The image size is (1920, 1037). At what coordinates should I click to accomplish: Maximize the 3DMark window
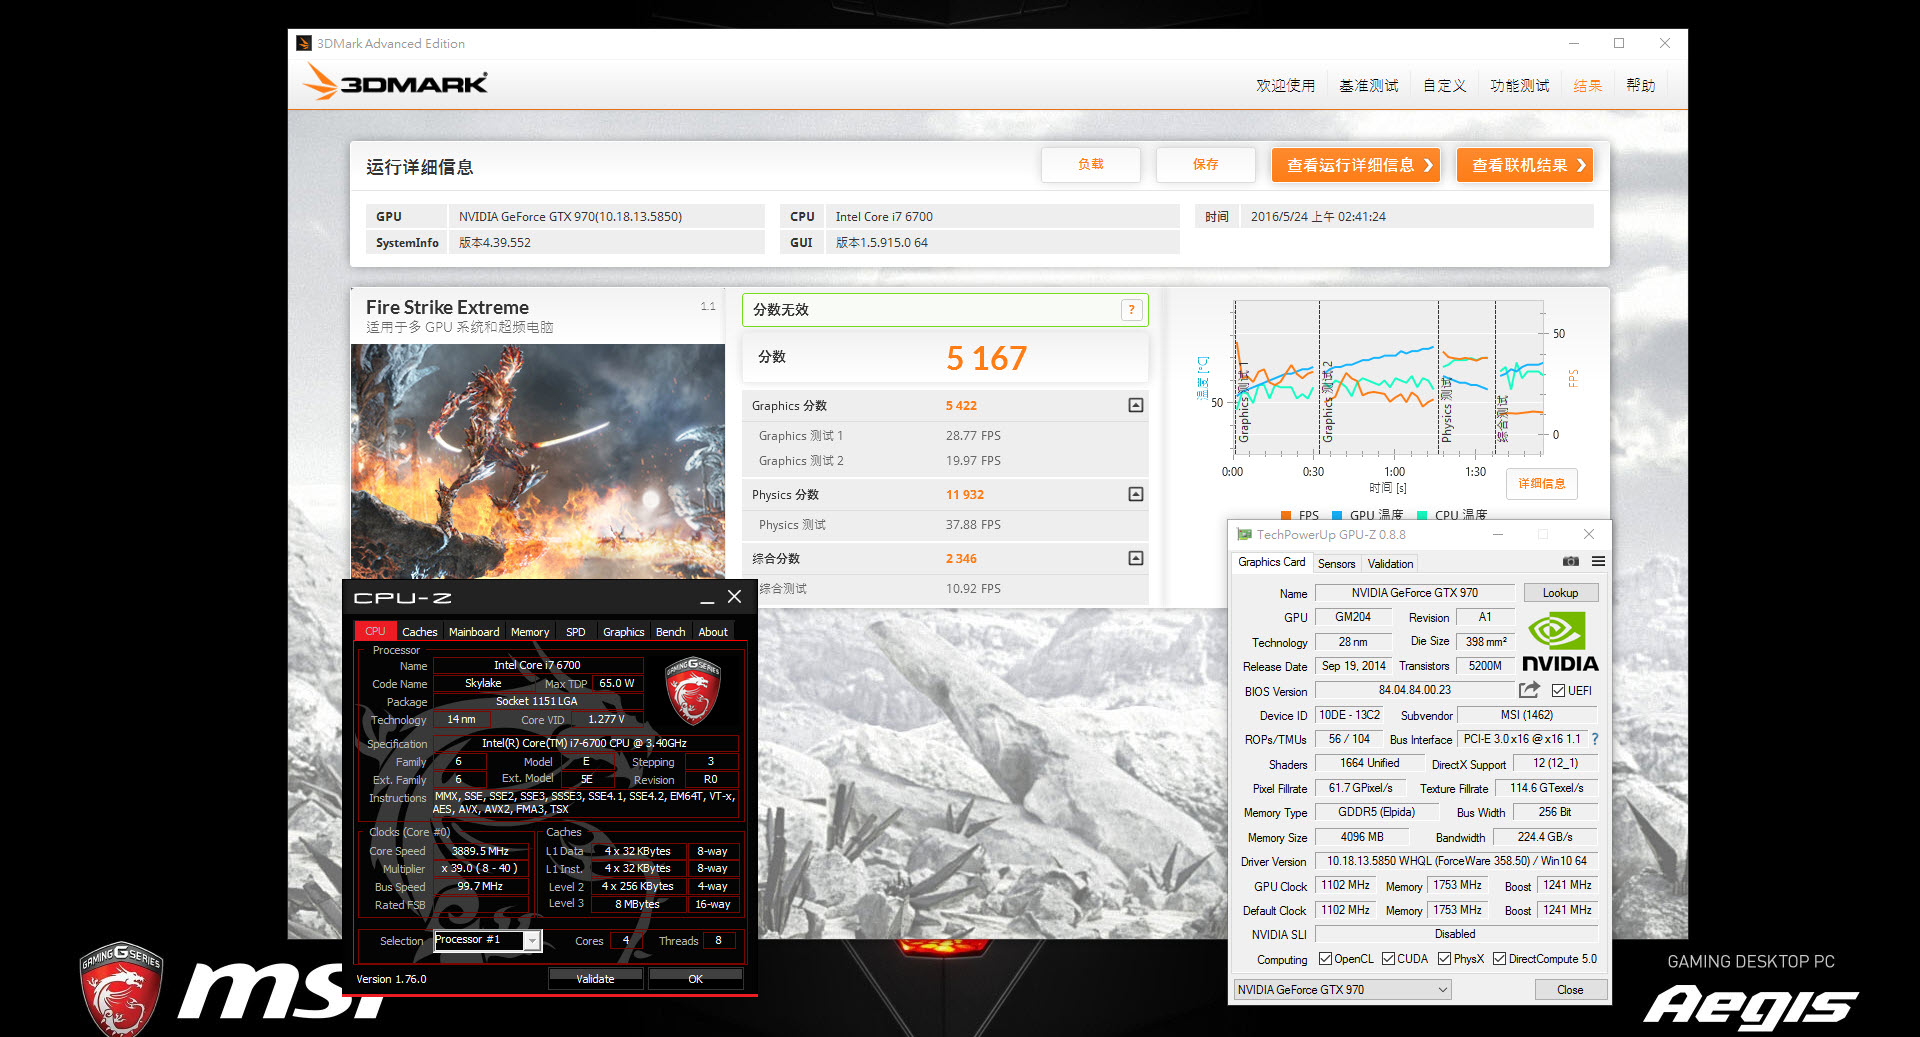click(1619, 43)
